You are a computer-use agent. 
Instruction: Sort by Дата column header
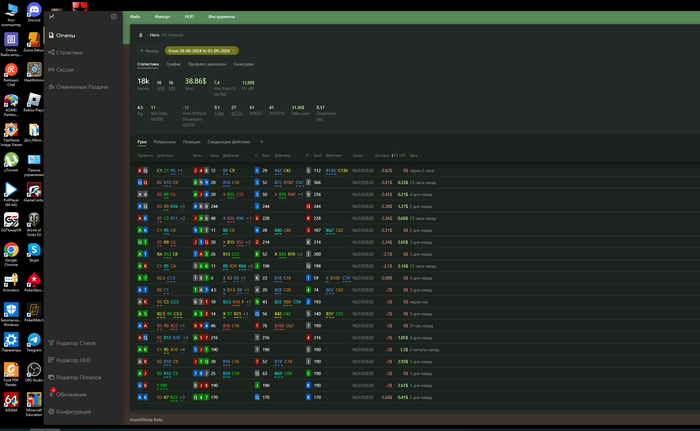coord(414,155)
